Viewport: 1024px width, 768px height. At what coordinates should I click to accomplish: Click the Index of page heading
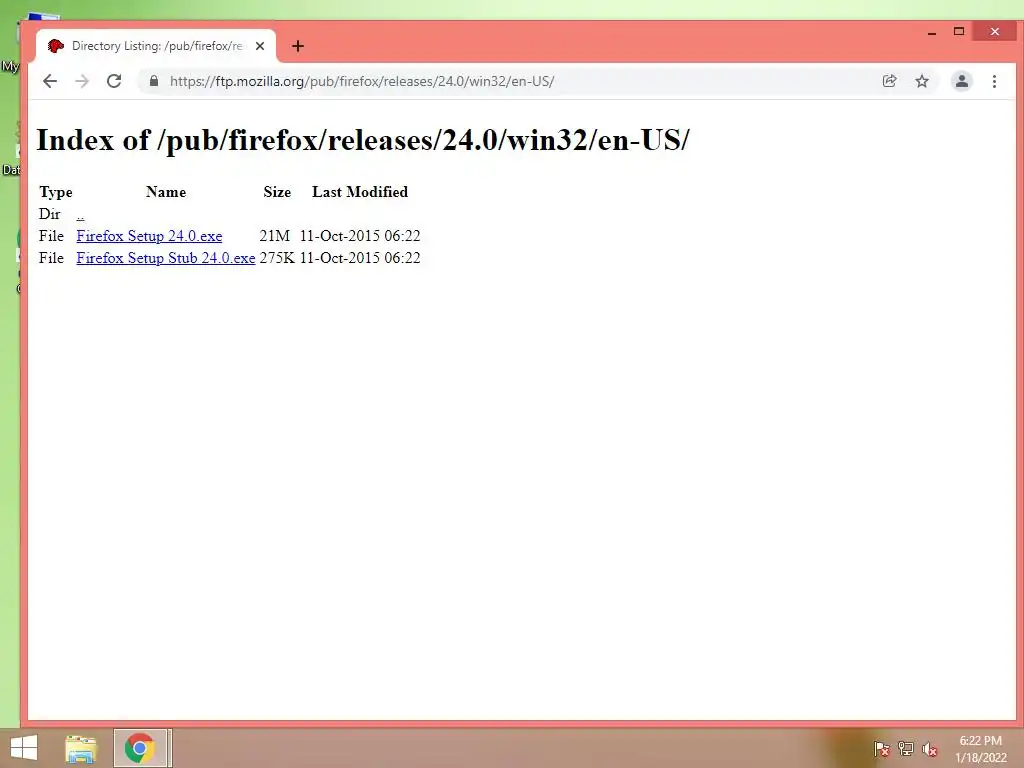(362, 140)
